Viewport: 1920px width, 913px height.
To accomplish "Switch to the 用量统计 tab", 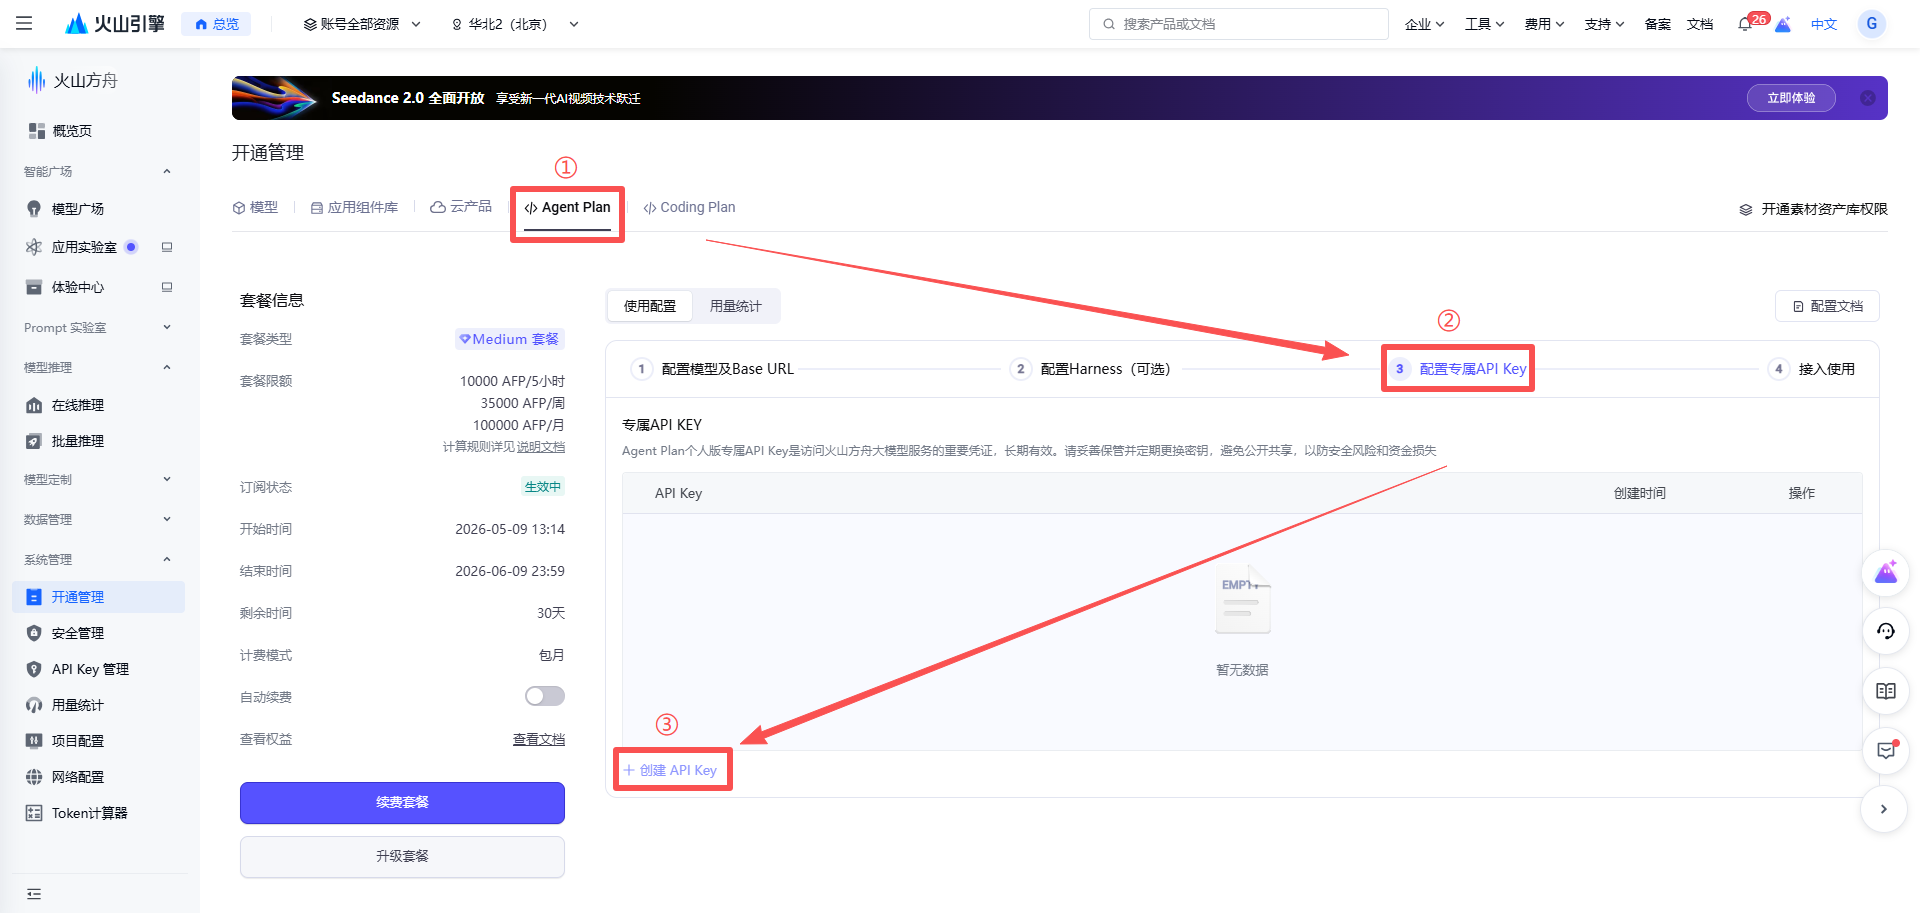I will [x=736, y=306].
